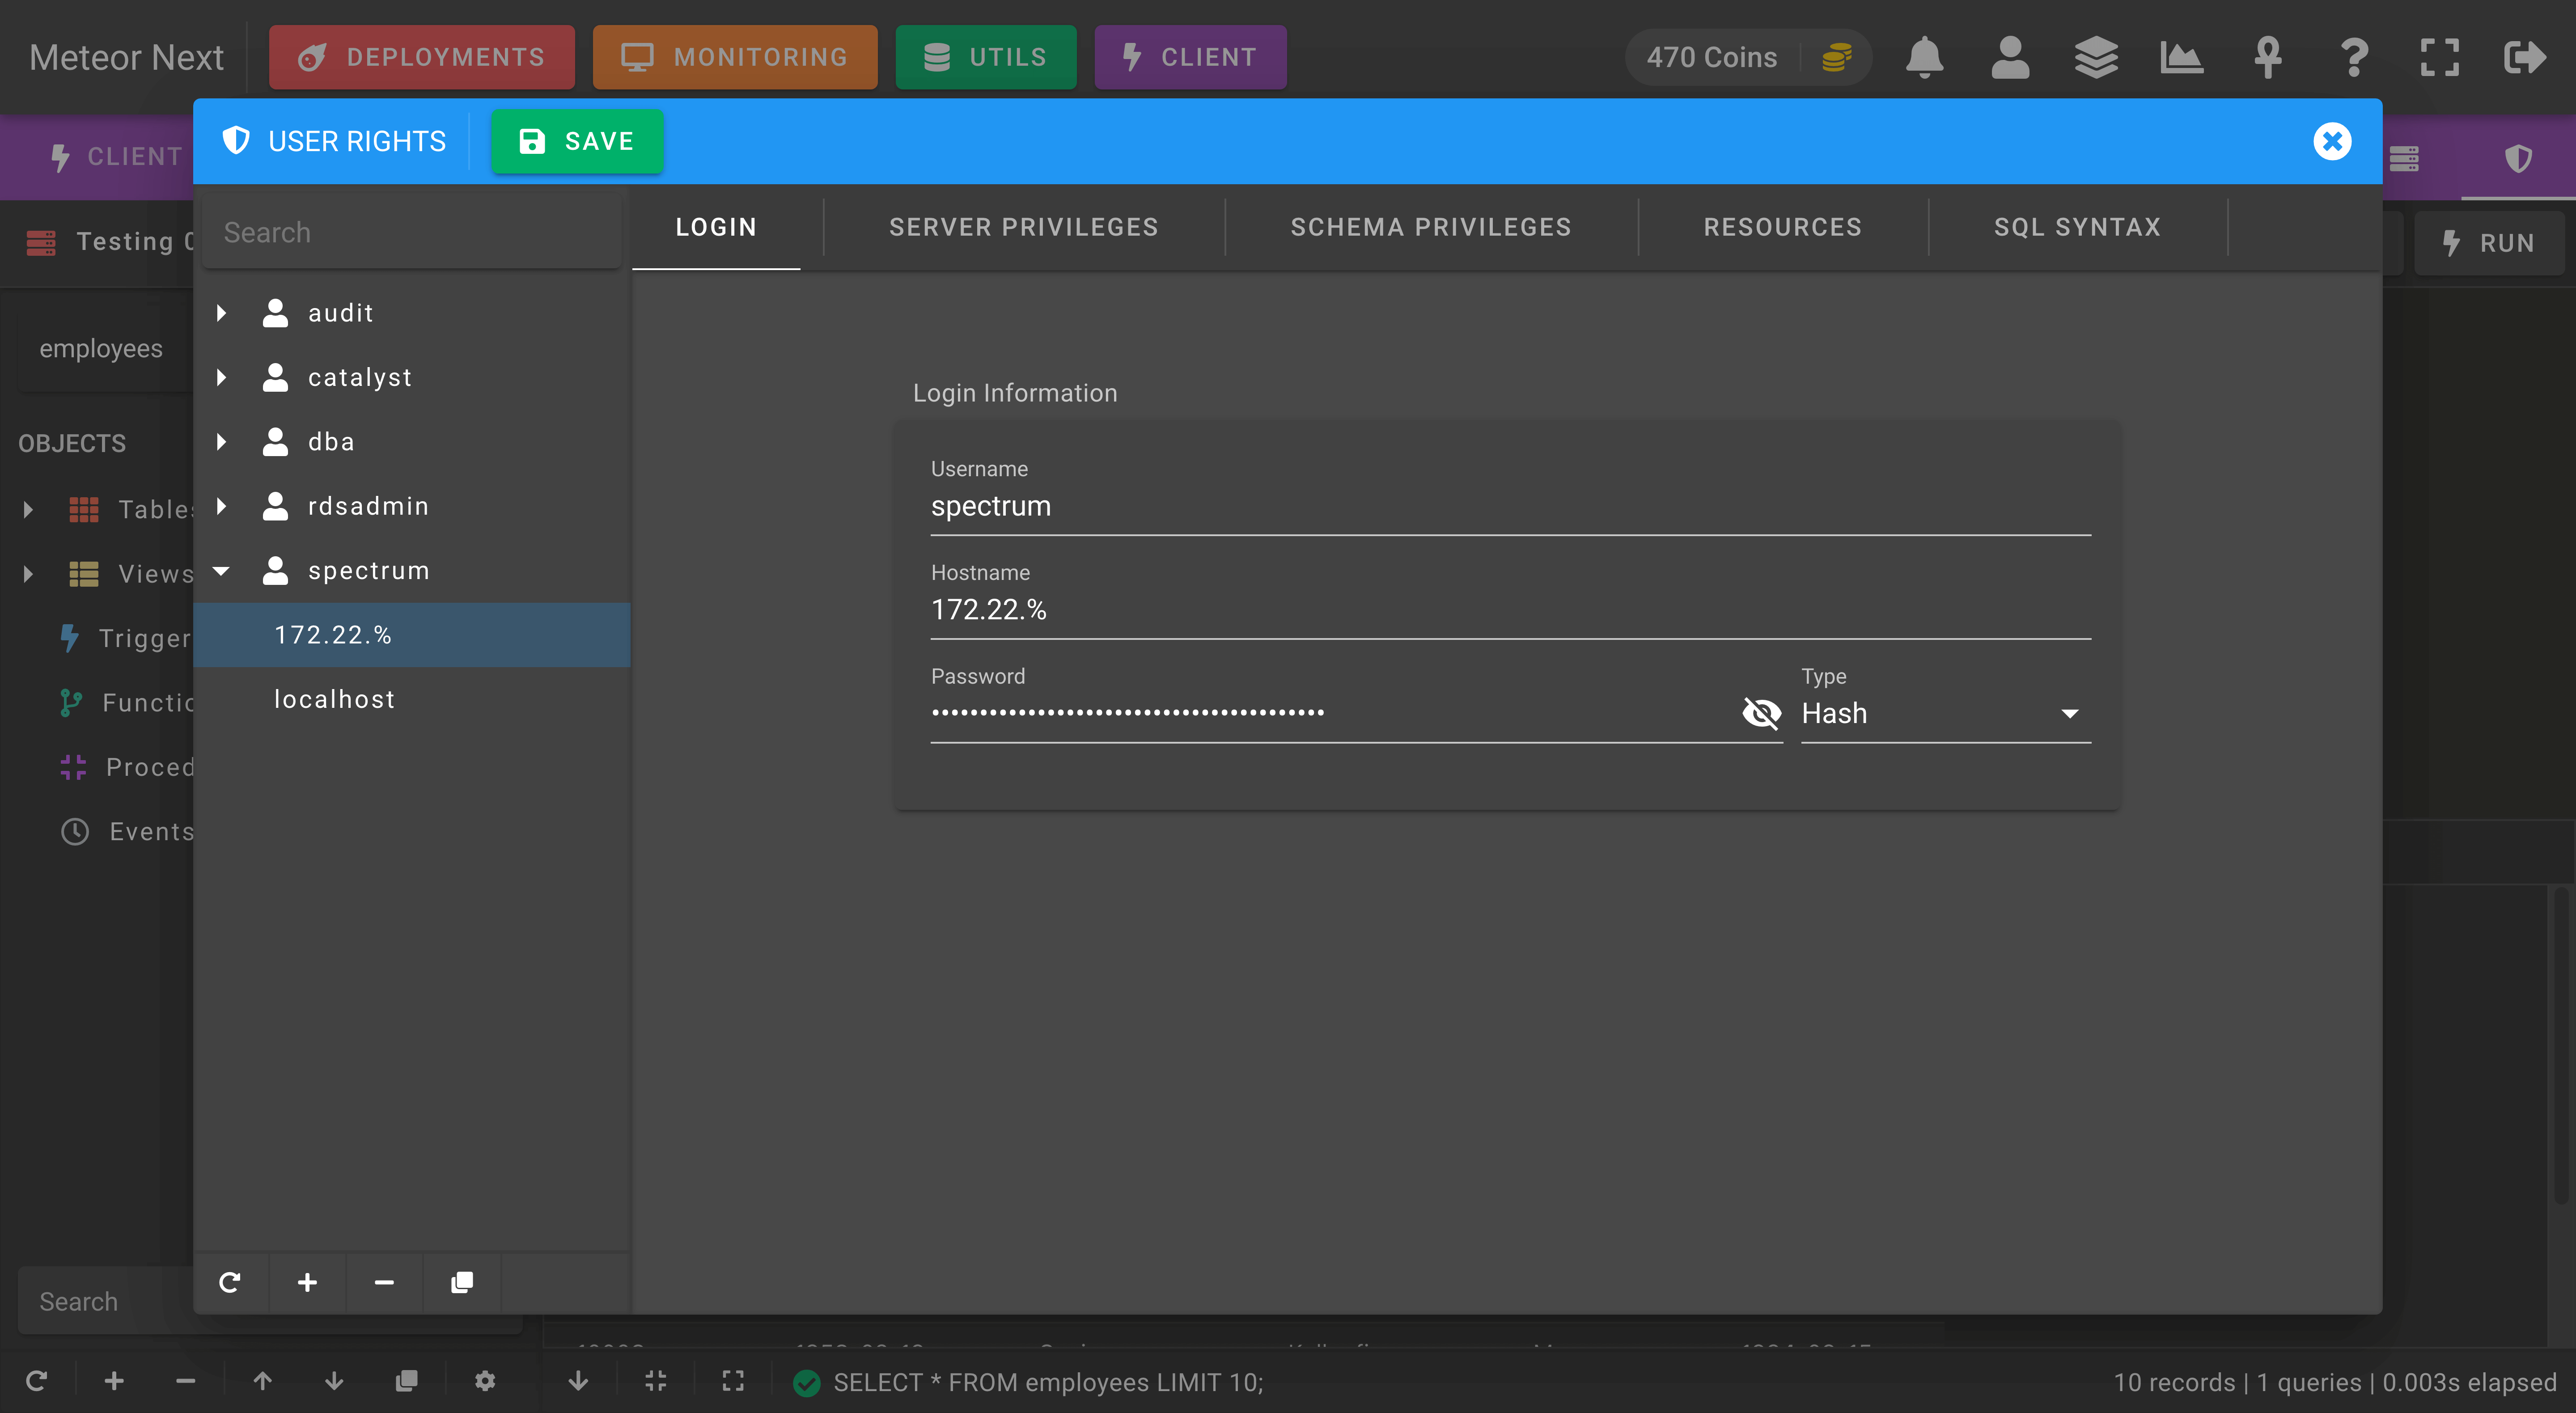This screenshot has width=2576, height=1413.
Task: Expand the dba user node
Action: (222, 441)
